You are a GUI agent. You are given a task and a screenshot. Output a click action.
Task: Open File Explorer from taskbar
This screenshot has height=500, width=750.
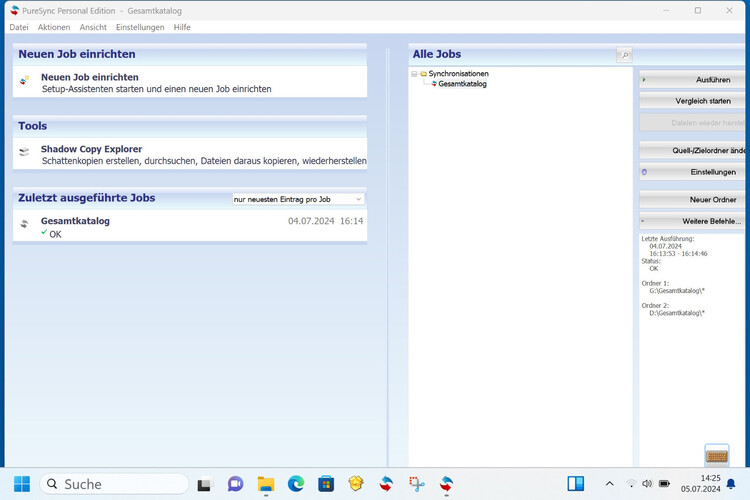click(265, 484)
